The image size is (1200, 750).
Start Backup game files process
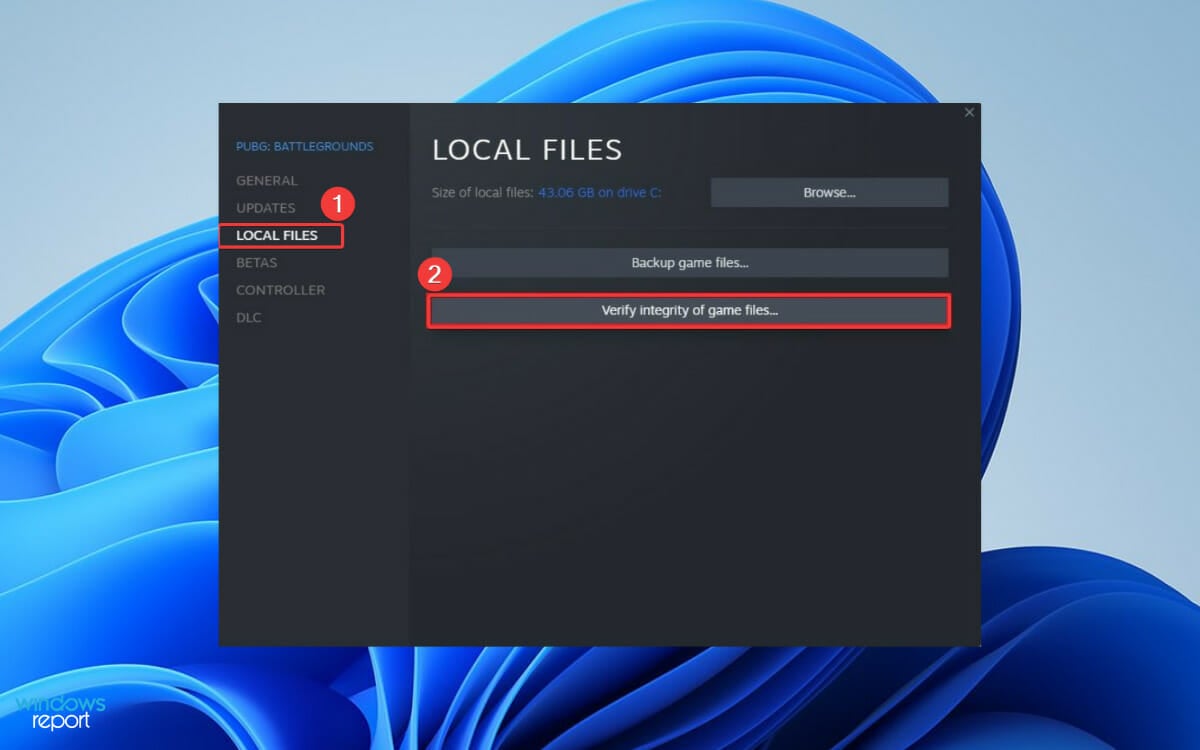pos(689,262)
